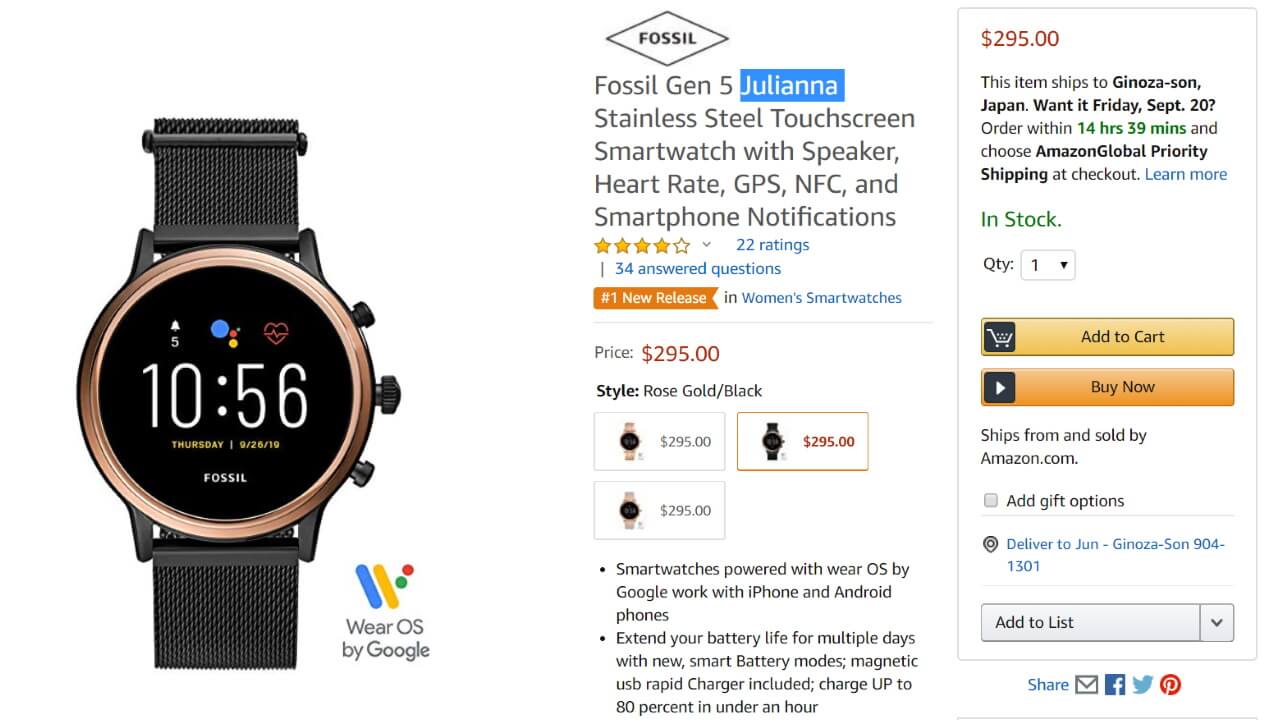The image size is (1280, 720).
Task: Open the 34 answered questions link
Action: 697,269
